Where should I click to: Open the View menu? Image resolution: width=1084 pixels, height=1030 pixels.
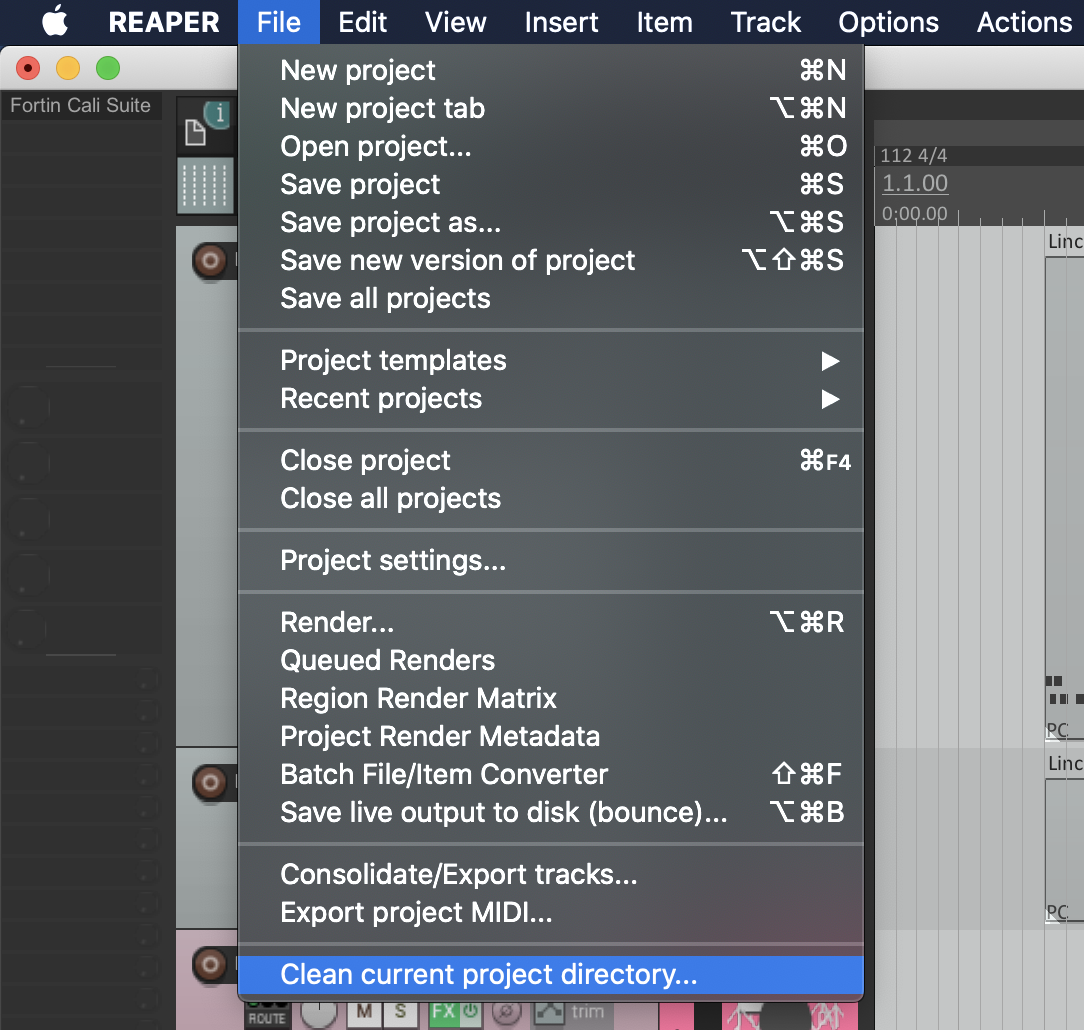[x=456, y=22]
